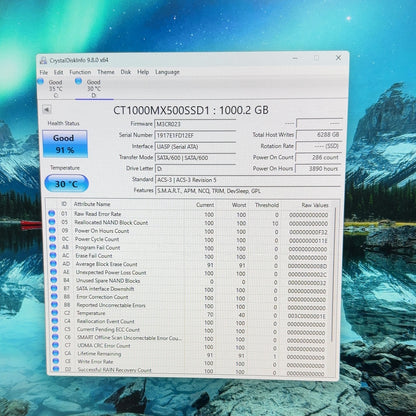
Task: Open the Disk menu
Action: tap(126, 72)
